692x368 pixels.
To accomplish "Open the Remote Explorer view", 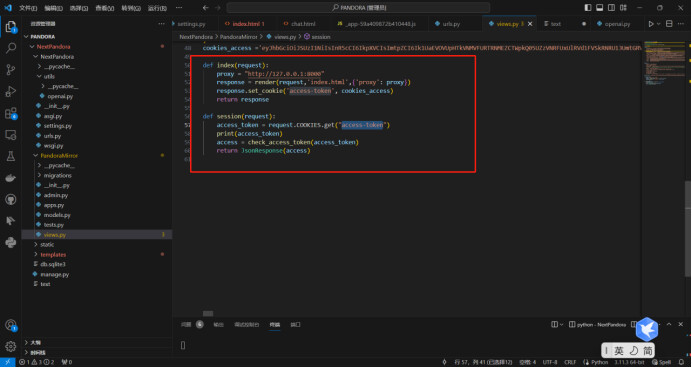I will tap(11, 135).
